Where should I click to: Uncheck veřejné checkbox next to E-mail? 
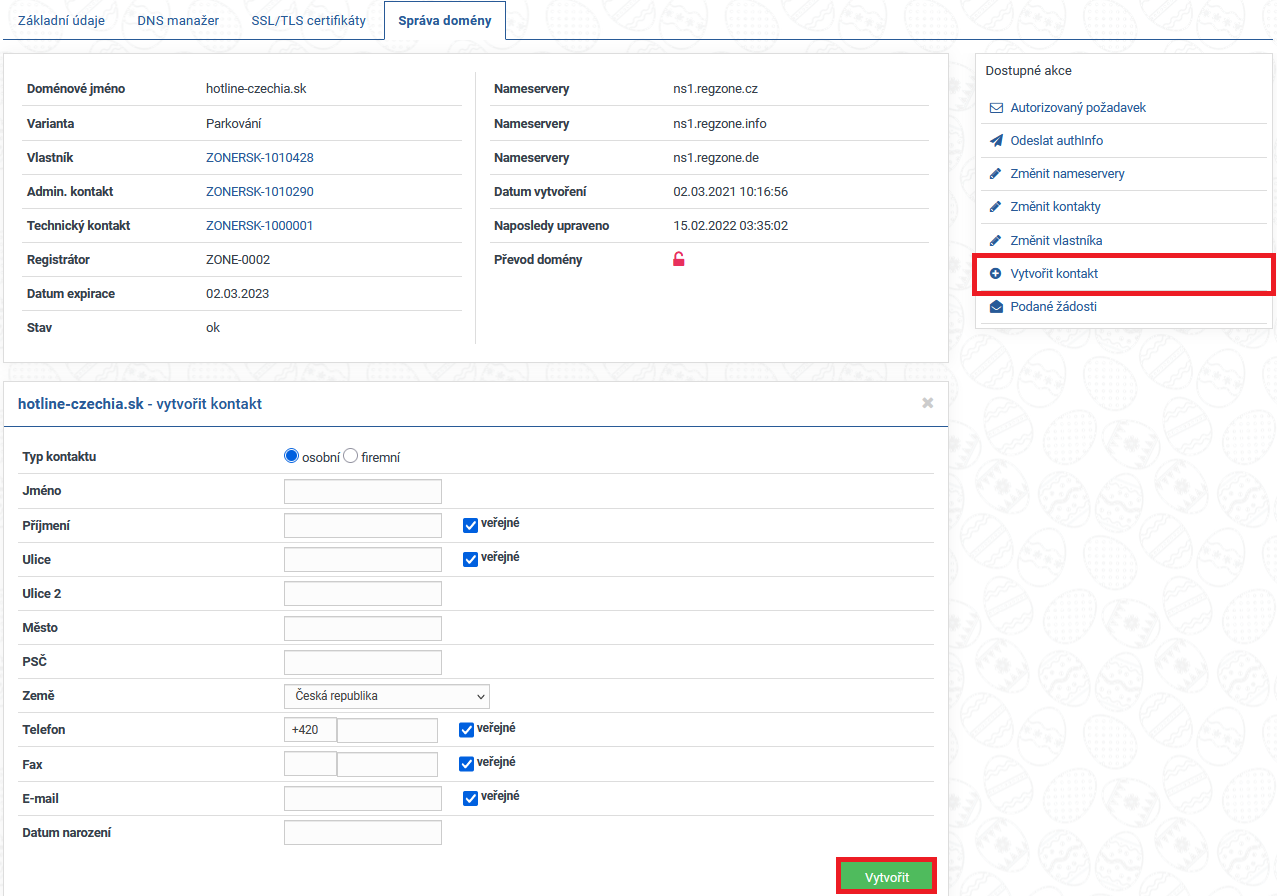[x=470, y=798]
